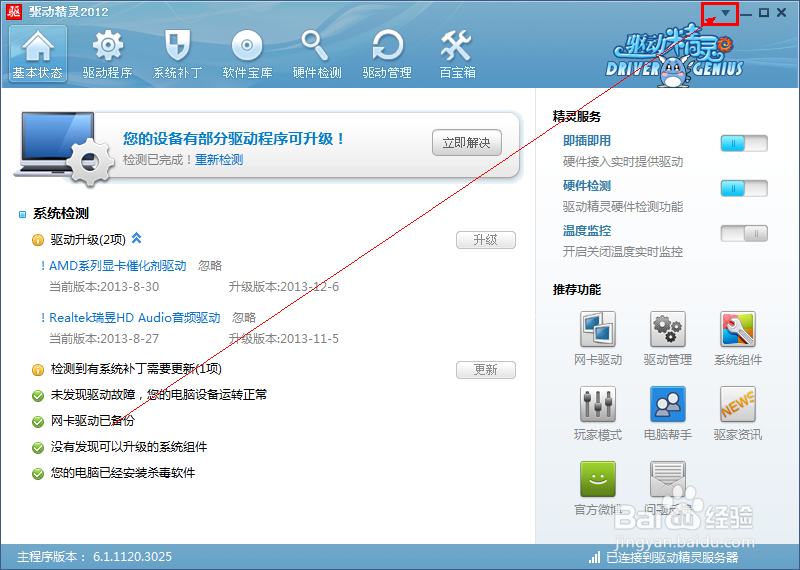Click the server connection signal icon
This screenshot has width=800, height=570.
point(594,557)
